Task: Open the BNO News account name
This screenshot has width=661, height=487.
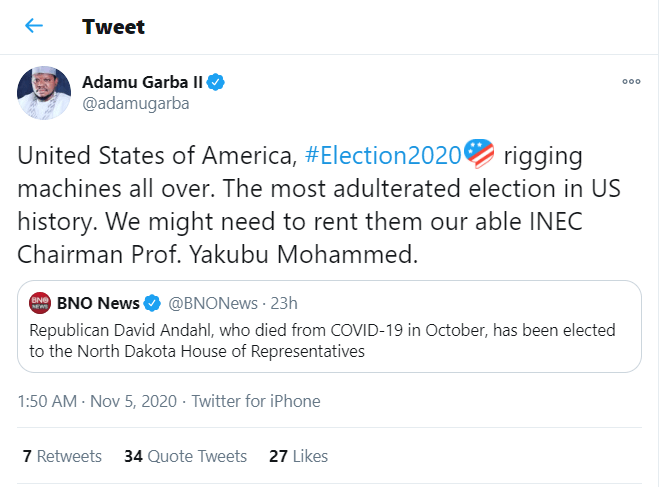Action: pos(98,303)
